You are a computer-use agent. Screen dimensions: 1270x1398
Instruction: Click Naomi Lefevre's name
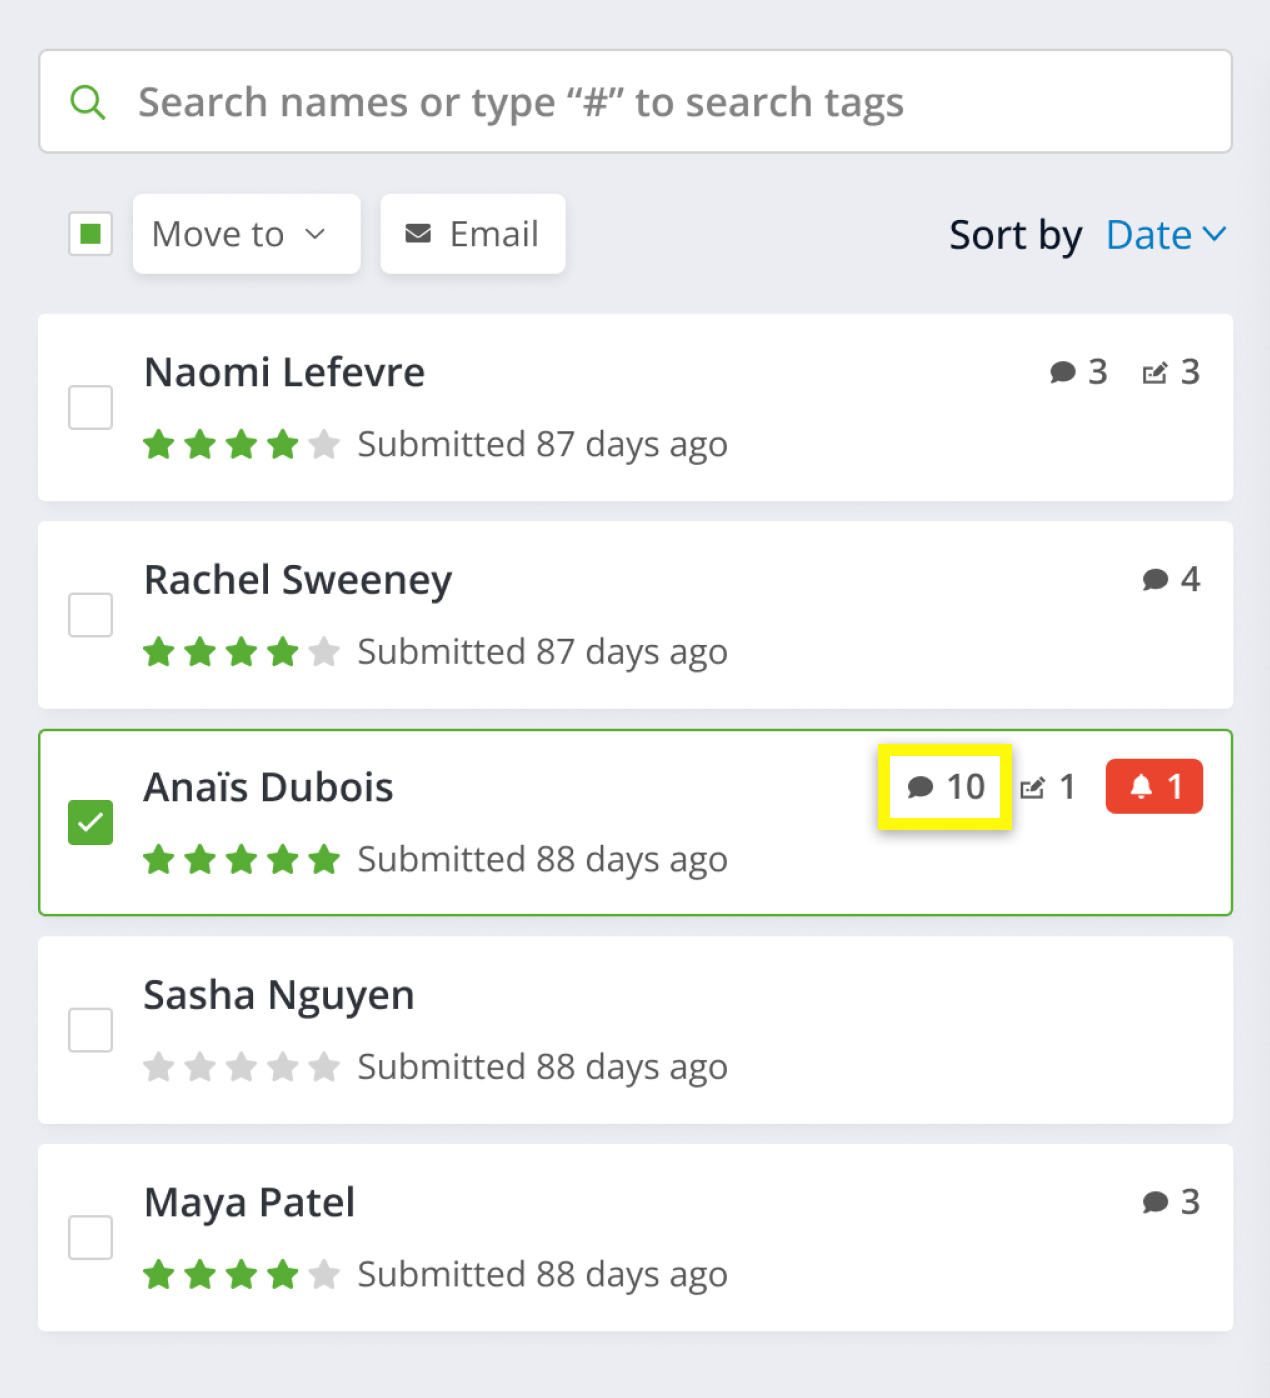coord(284,371)
